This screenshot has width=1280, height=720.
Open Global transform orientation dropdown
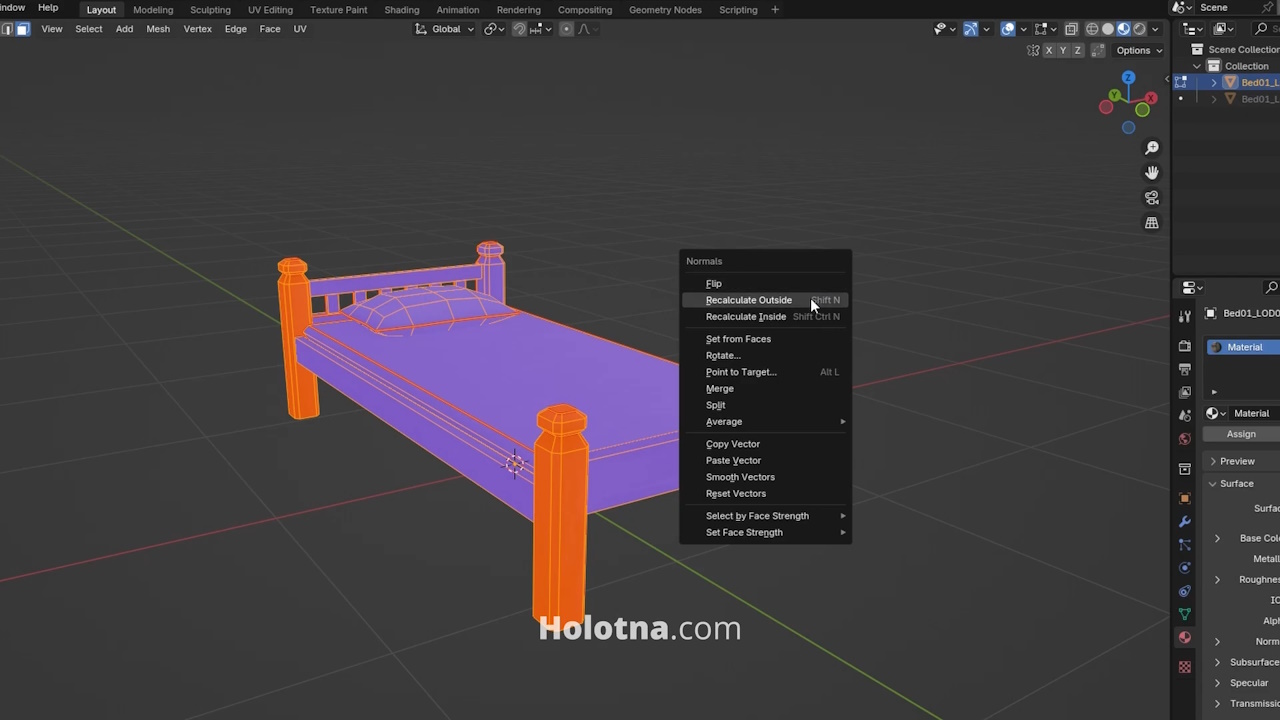point(445,29)
